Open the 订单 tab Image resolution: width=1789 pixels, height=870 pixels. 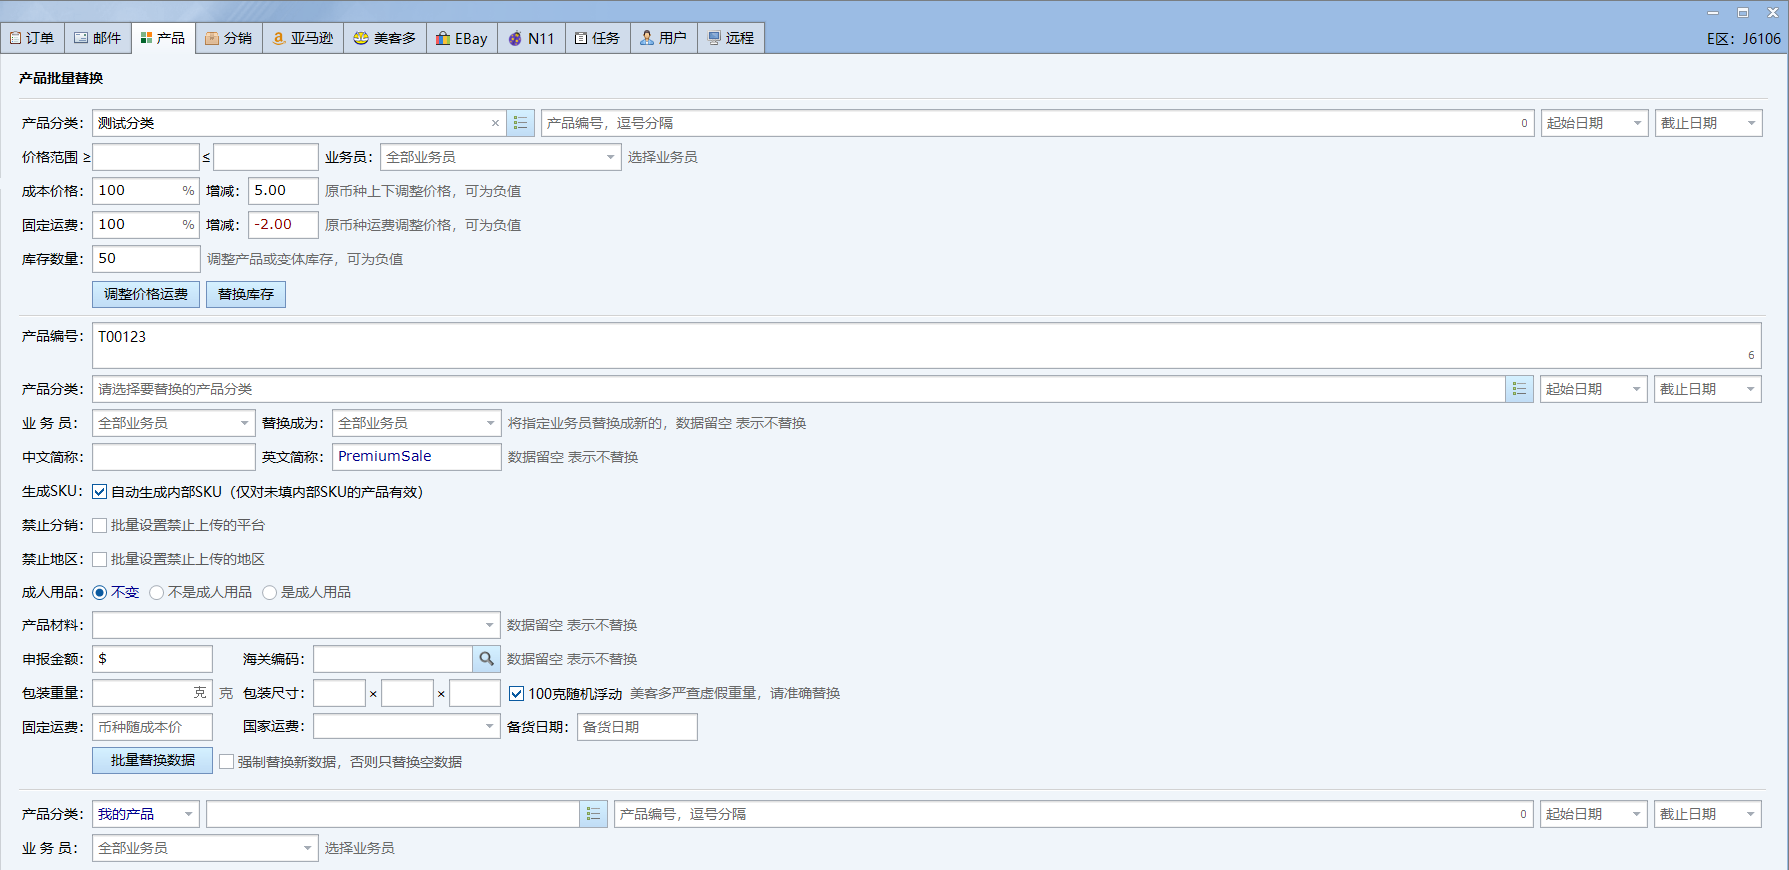[32, 38]
